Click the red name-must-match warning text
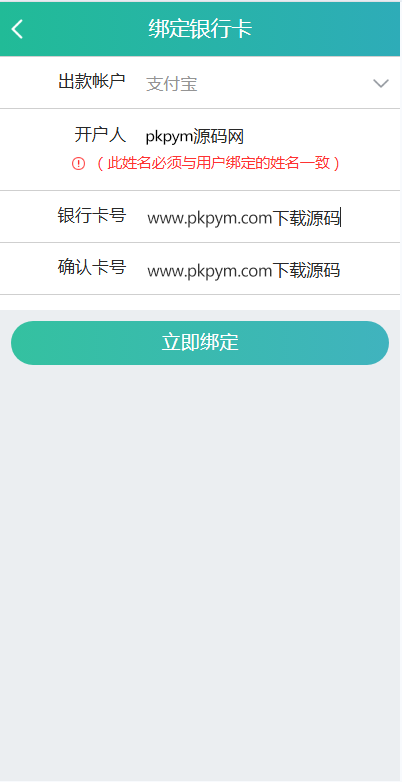Screen dimensions: 402x782 (x=218, y=163)
